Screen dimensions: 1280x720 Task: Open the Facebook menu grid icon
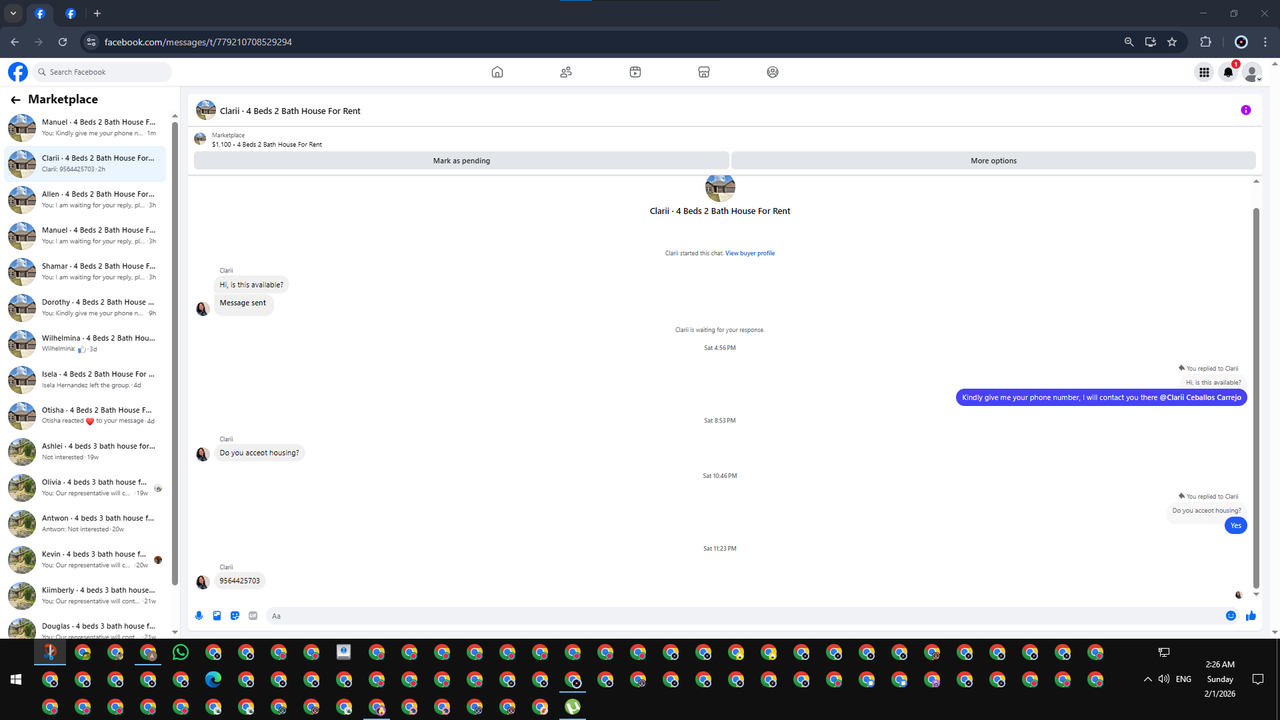click(x=1204, y=72)
